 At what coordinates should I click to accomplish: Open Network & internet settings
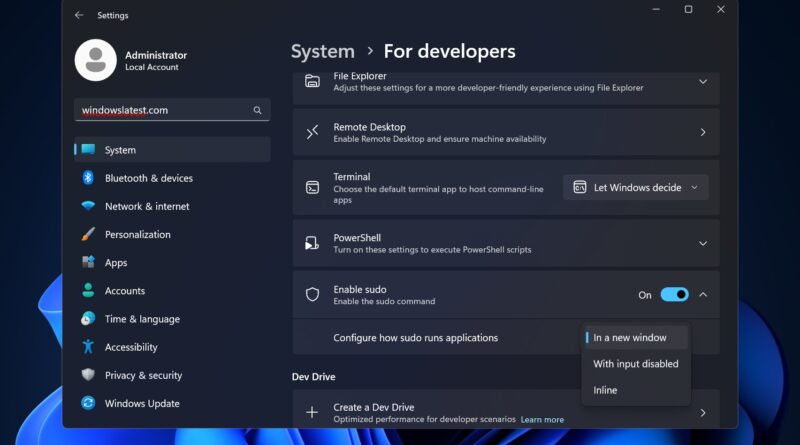pyautogui.click(x=172, y=206)
